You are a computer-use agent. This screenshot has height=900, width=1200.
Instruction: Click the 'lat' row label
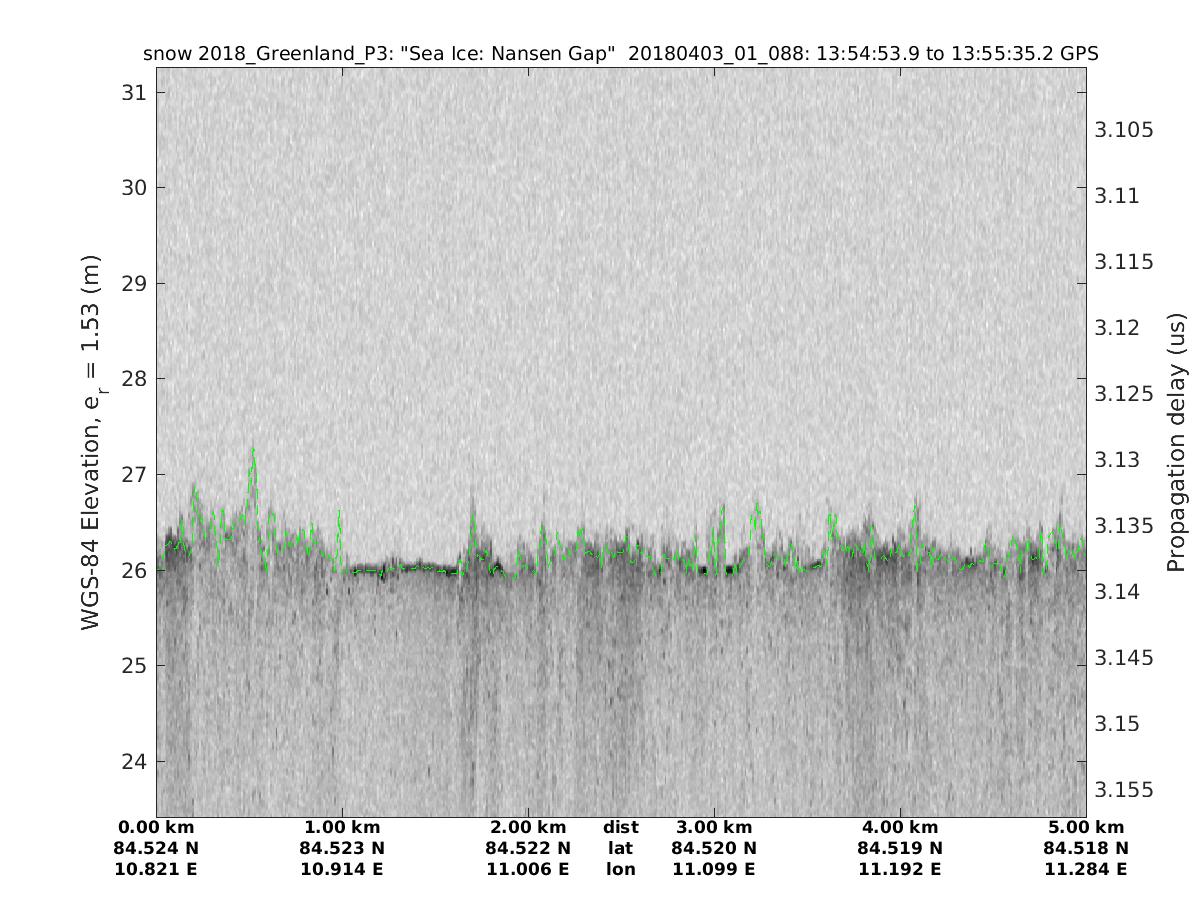point(620,849)
